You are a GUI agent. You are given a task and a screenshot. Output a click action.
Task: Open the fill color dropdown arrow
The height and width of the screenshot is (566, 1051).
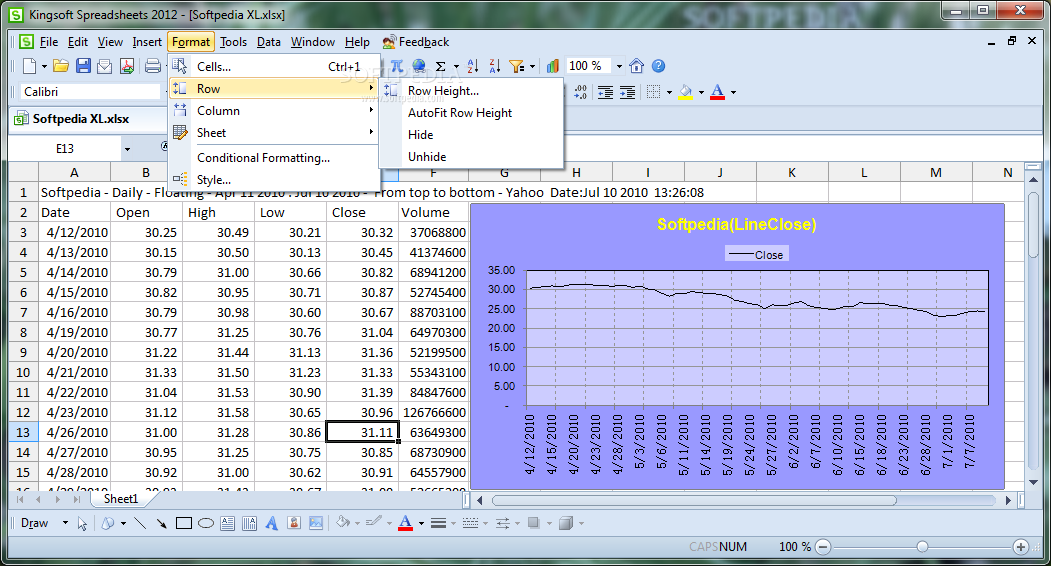click(x=701, y=92)
